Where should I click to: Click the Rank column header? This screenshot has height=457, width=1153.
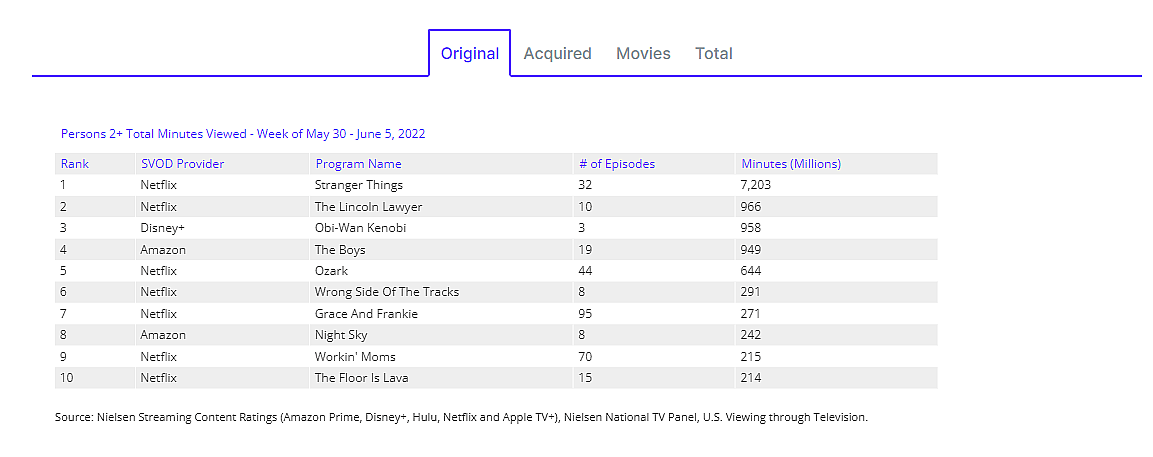coord(75,164)
